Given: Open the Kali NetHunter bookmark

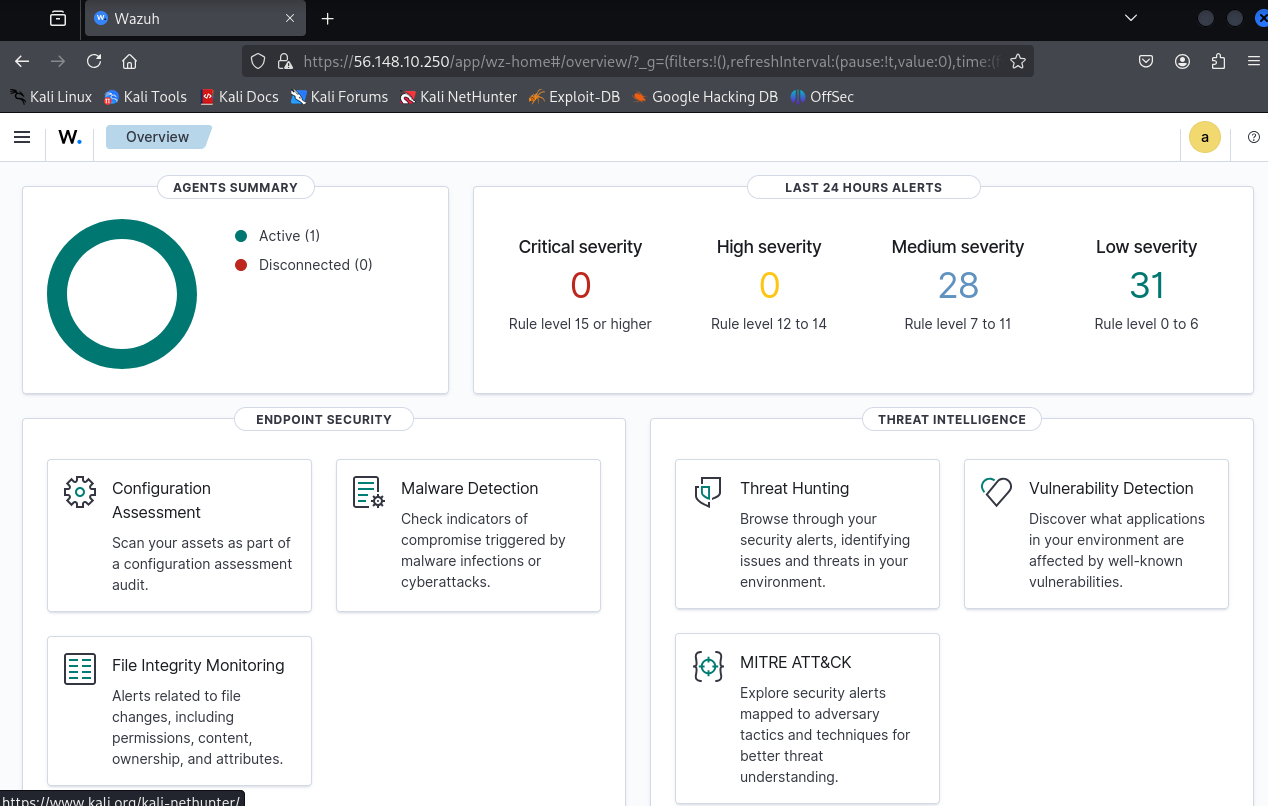Looking at the screenshot, I should click(x=459, y=97).
